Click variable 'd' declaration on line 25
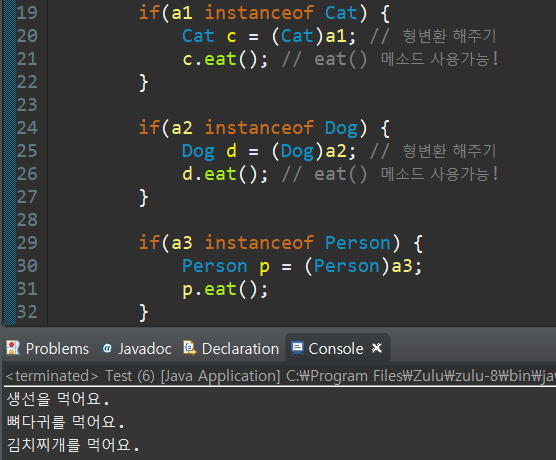This screenshot has width=556, height=460. [231, 151]
